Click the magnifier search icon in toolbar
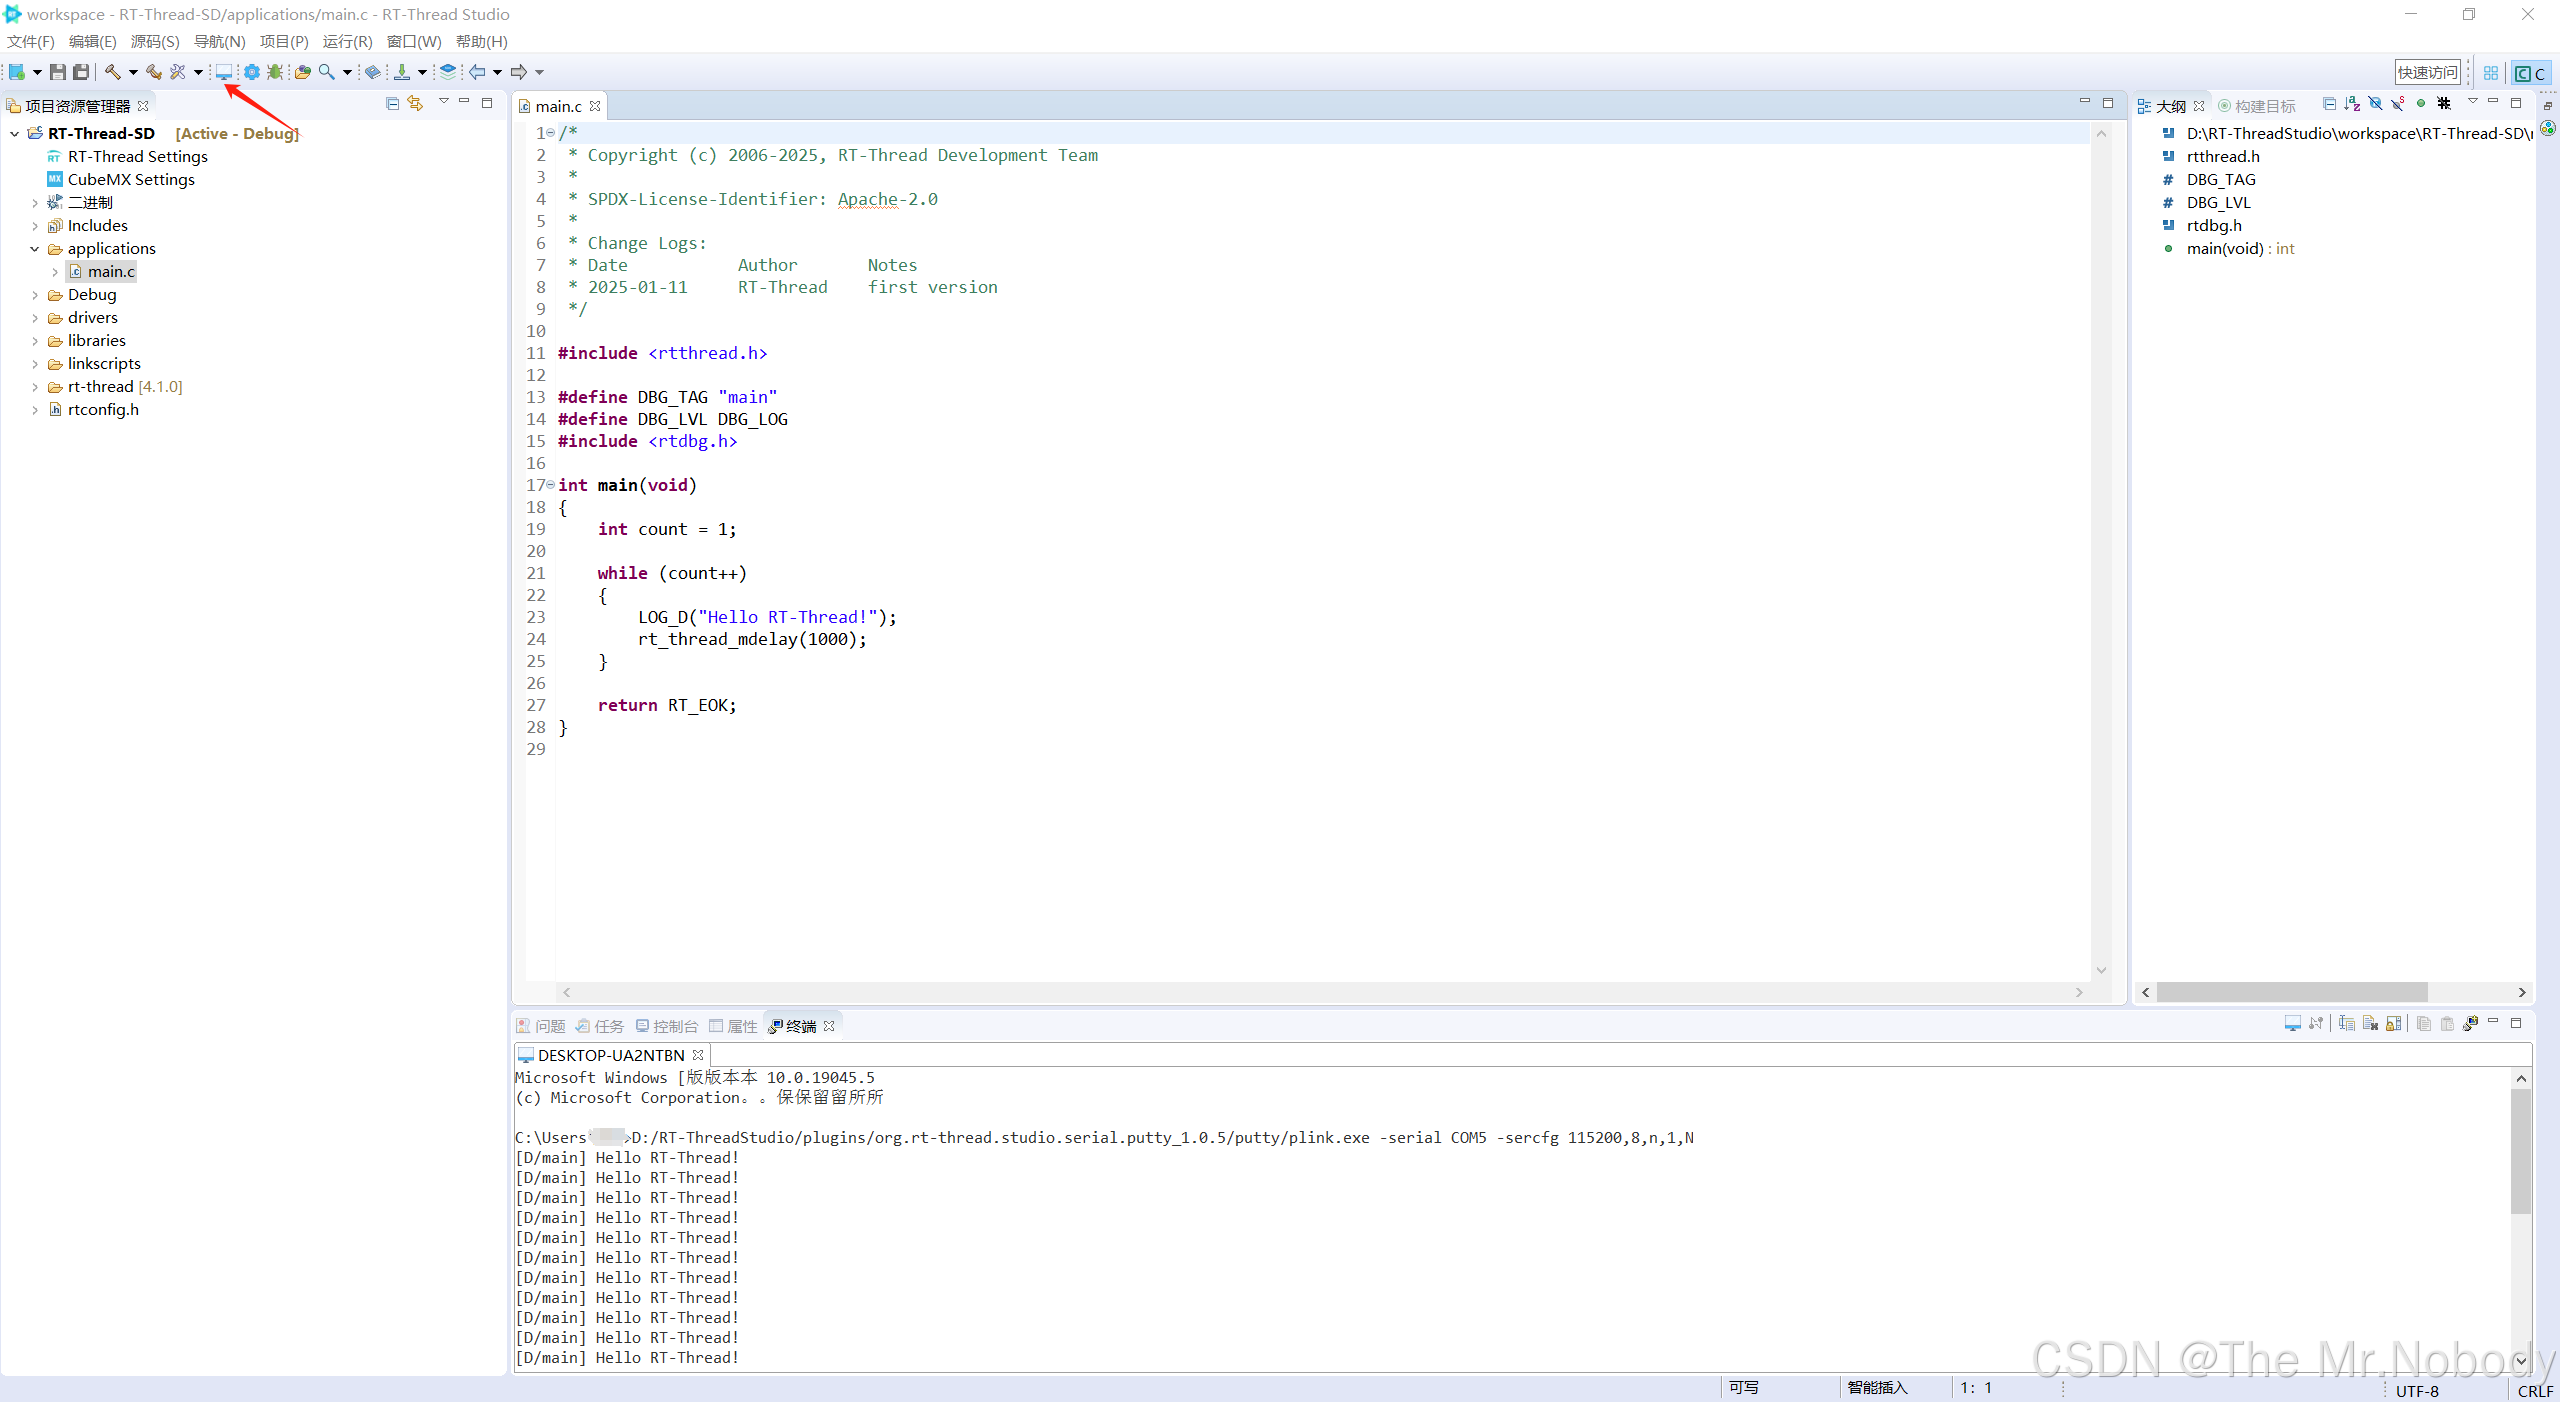The width and height of the screenshot is (2560, 1402). (327, 72)
